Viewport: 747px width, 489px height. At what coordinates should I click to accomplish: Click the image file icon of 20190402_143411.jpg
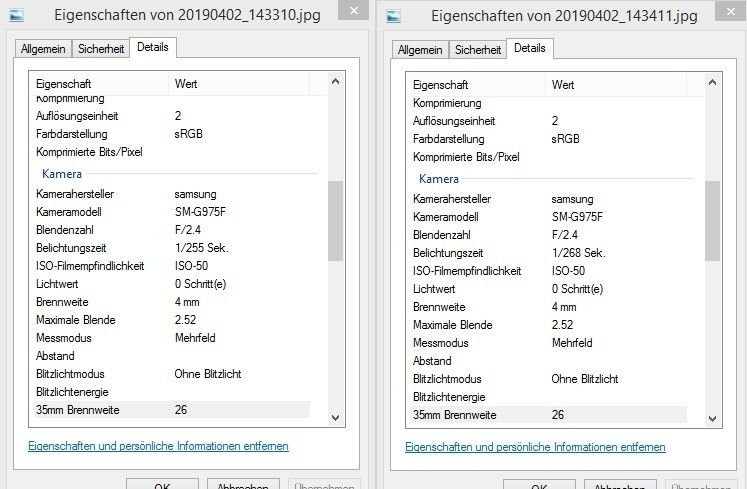393,16
